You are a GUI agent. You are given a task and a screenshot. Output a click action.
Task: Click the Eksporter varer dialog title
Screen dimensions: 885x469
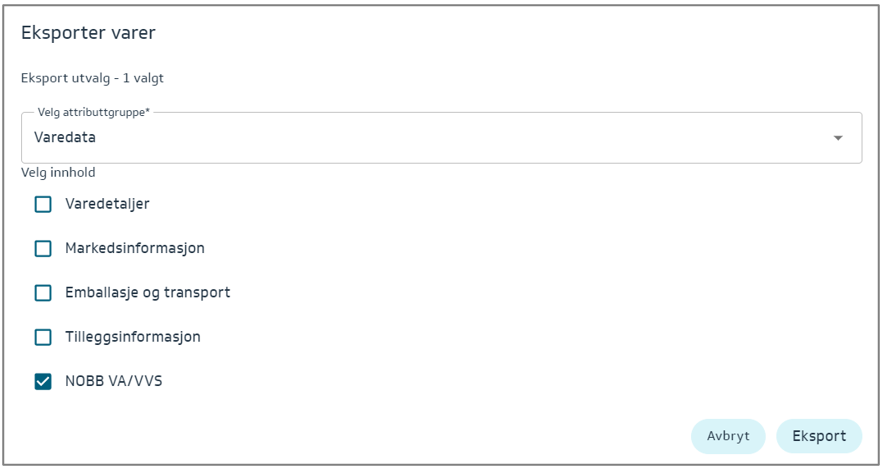[x=88, y=33]
